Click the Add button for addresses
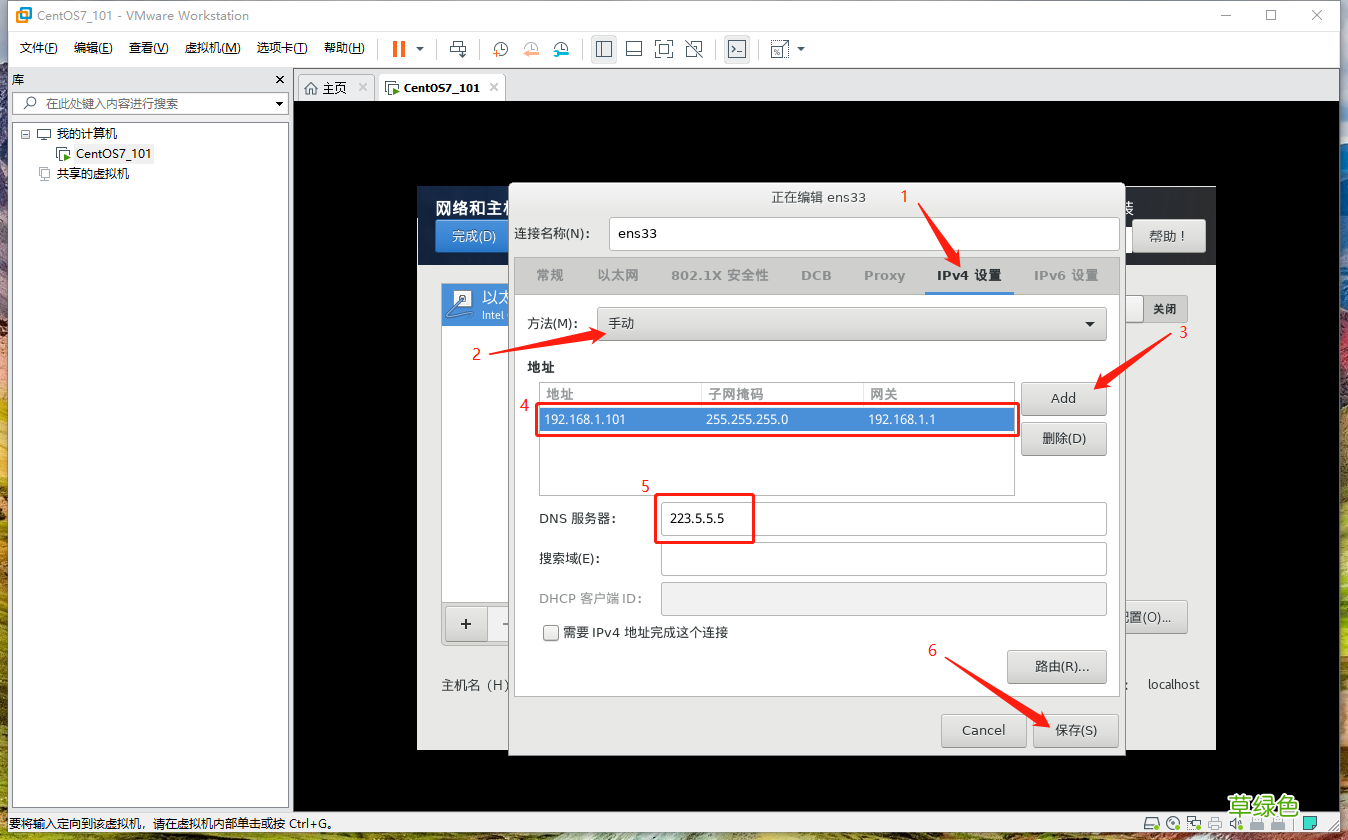Image resolution: width=1348 pixels, height=840 pixels. click(1063, 398)
